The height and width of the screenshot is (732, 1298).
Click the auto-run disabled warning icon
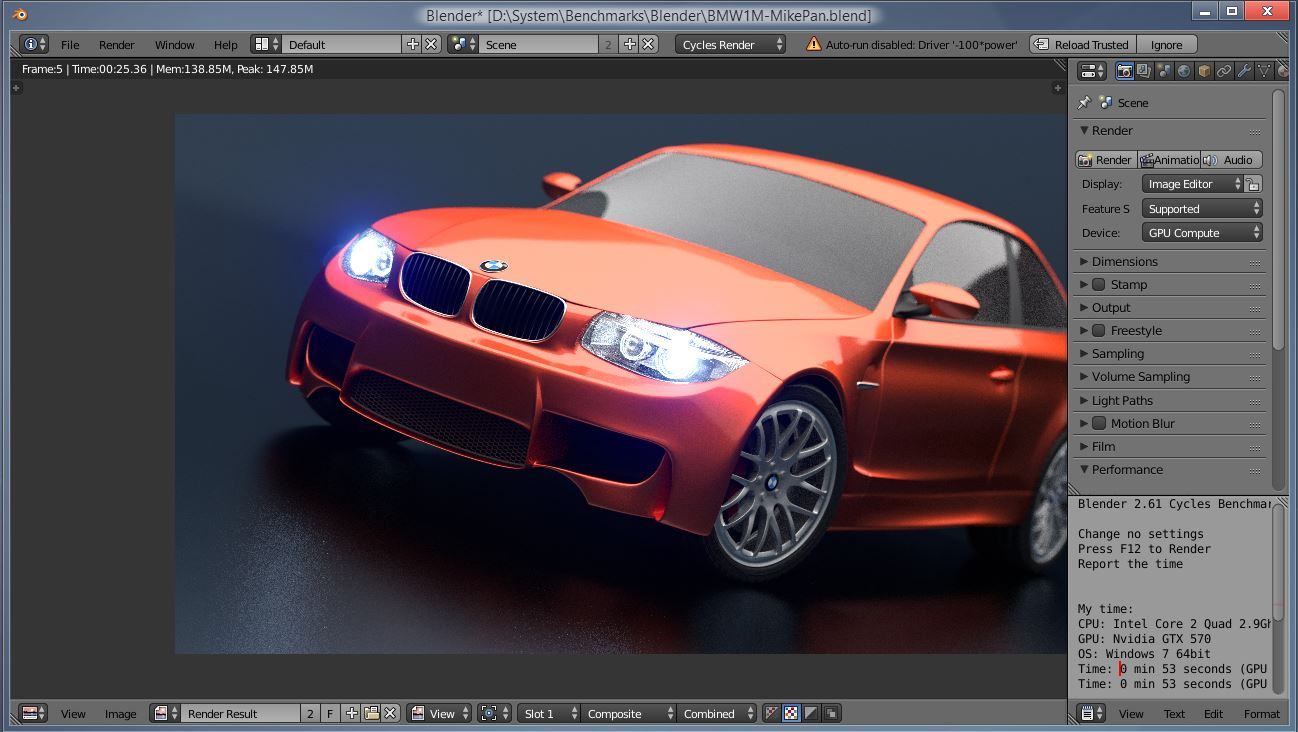point(813,44)
